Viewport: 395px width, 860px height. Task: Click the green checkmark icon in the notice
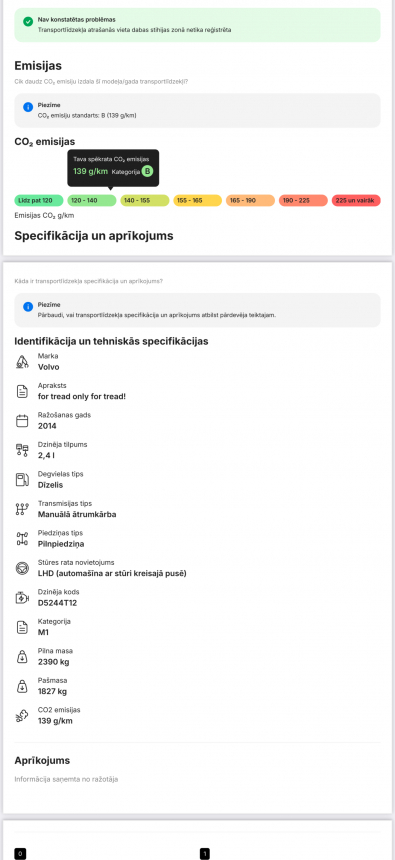pyautogui.click(x=28, y=21)
